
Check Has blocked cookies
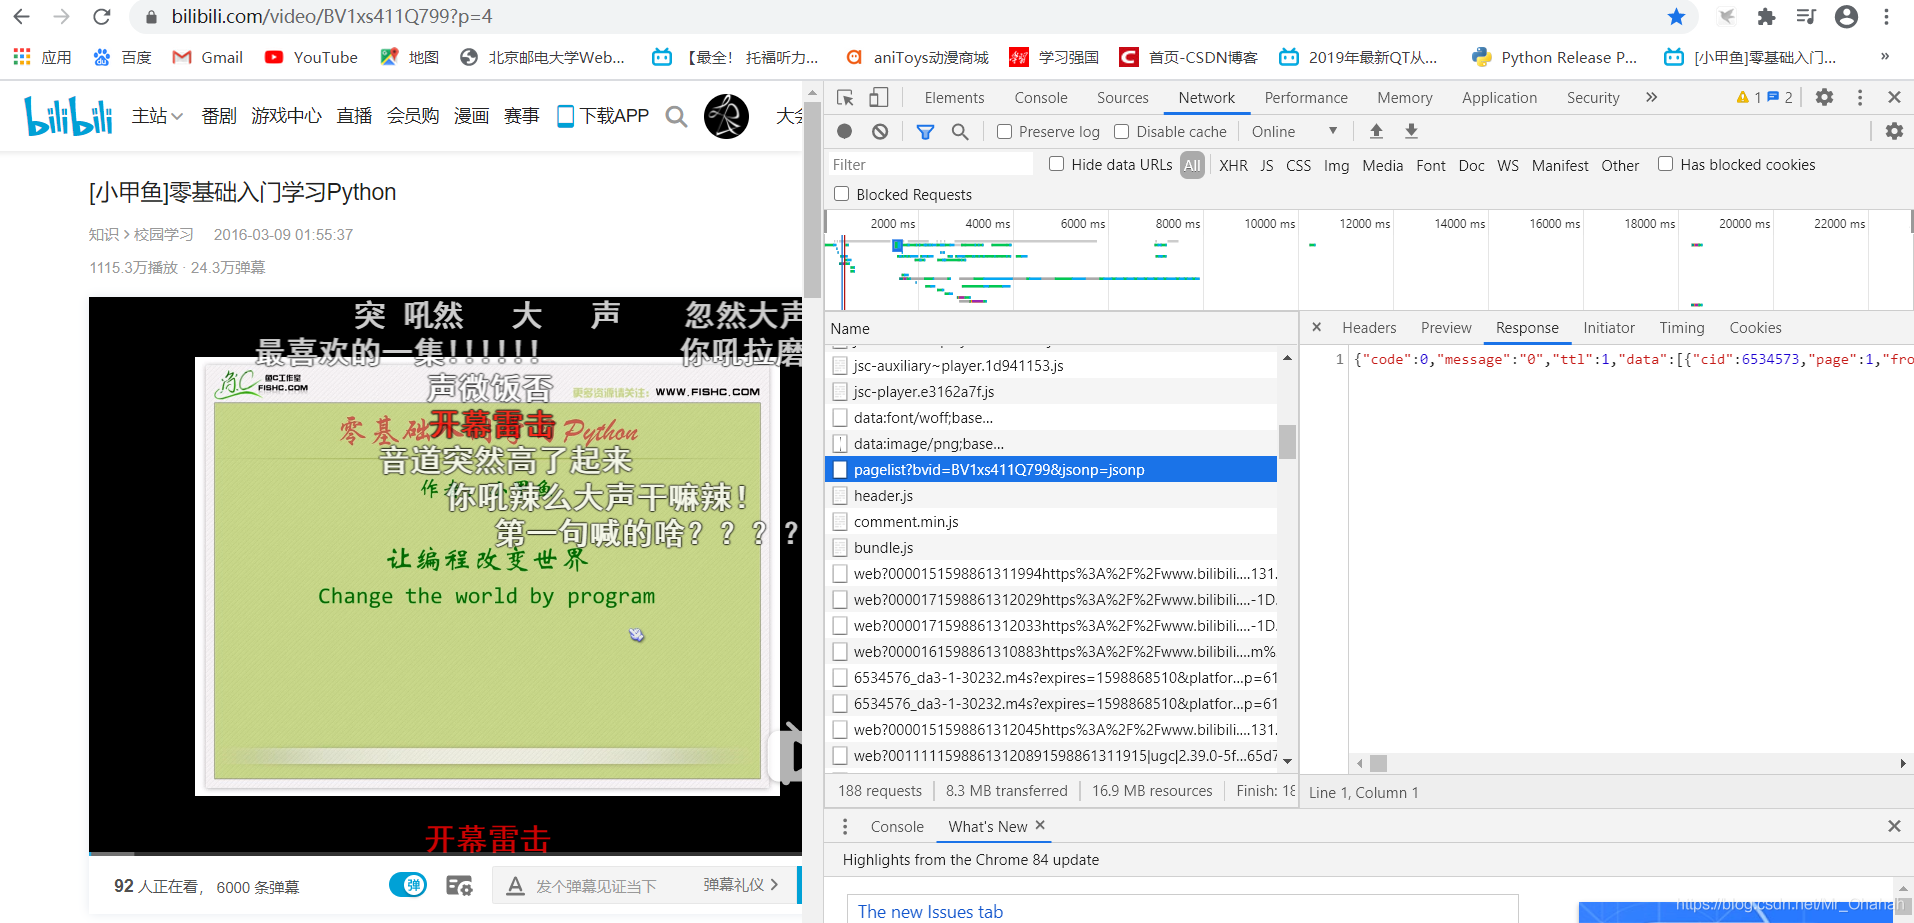[x=1665, y=164]
